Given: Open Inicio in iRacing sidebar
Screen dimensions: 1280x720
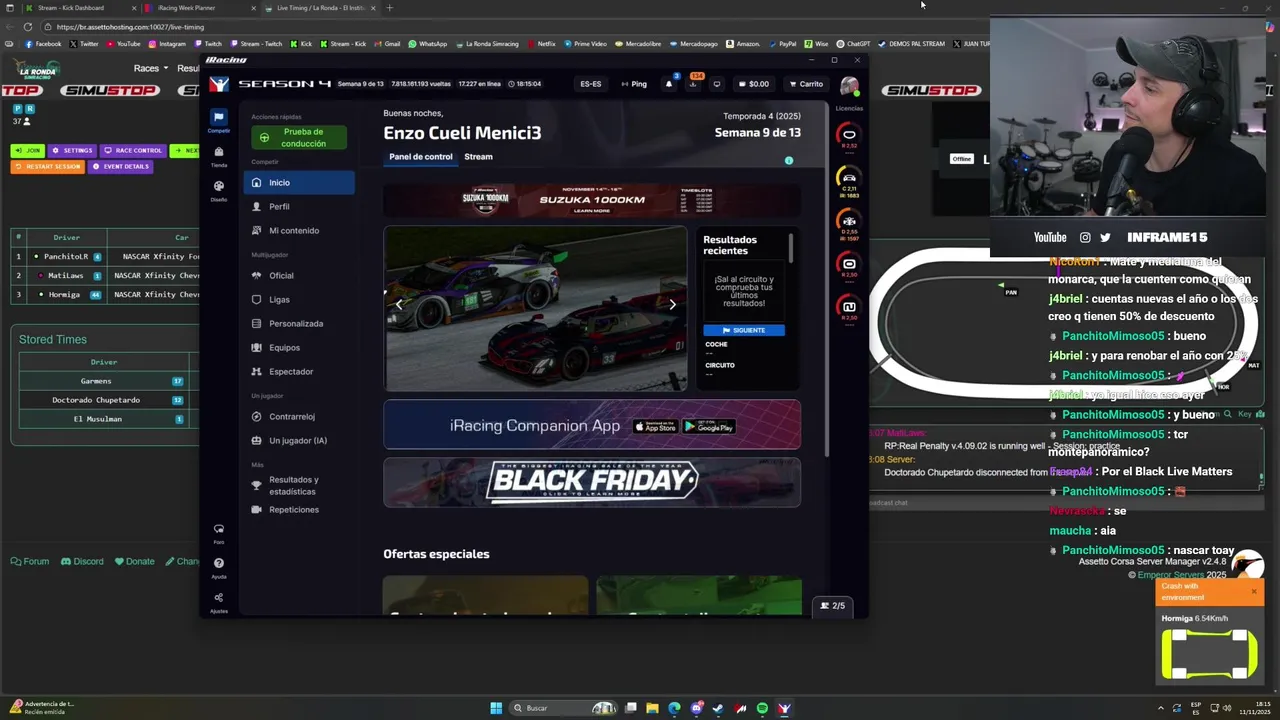Looking at the screenshot, I should pyautogui.click(x=299, y=183).
